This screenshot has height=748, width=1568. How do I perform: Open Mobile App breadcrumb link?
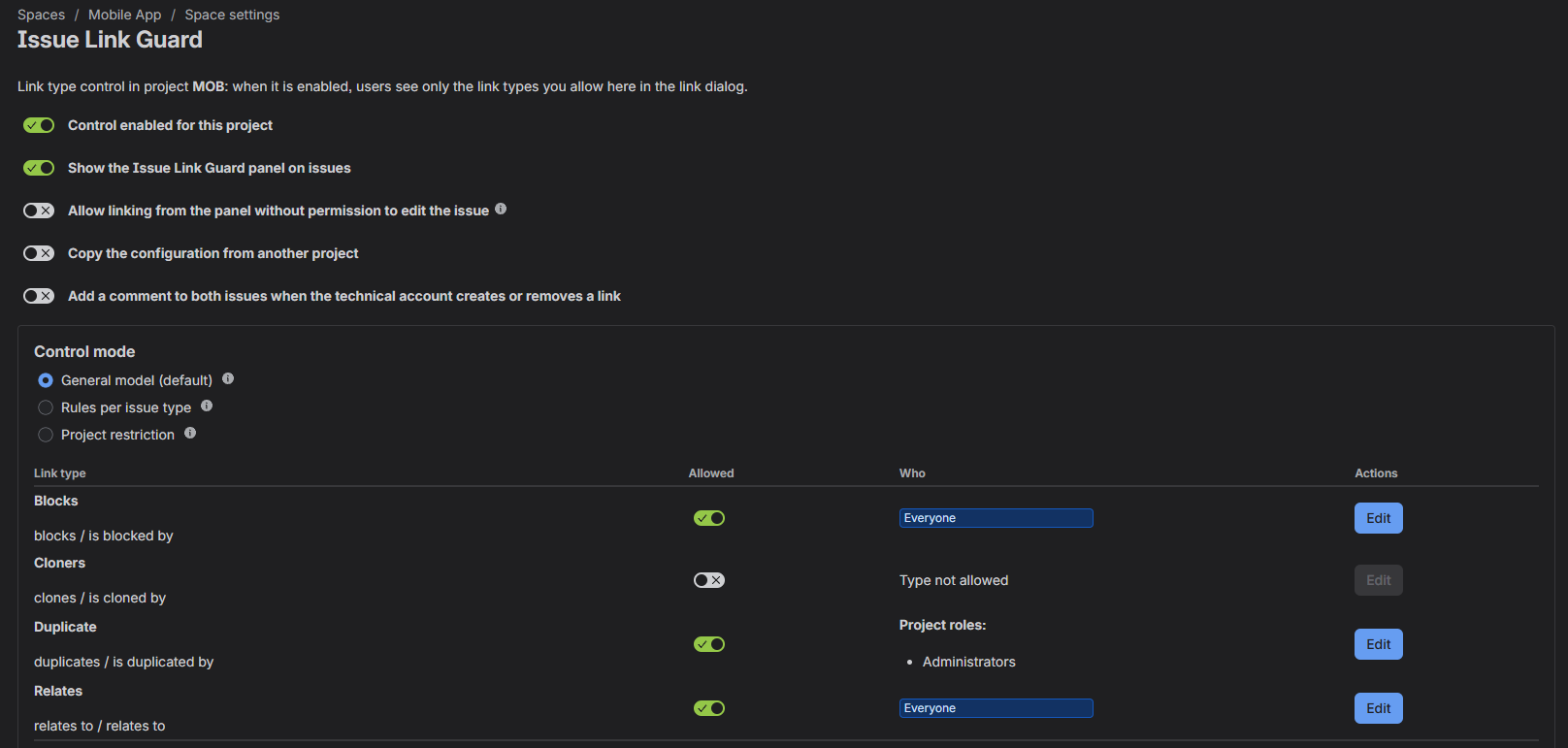pos(125,15)
